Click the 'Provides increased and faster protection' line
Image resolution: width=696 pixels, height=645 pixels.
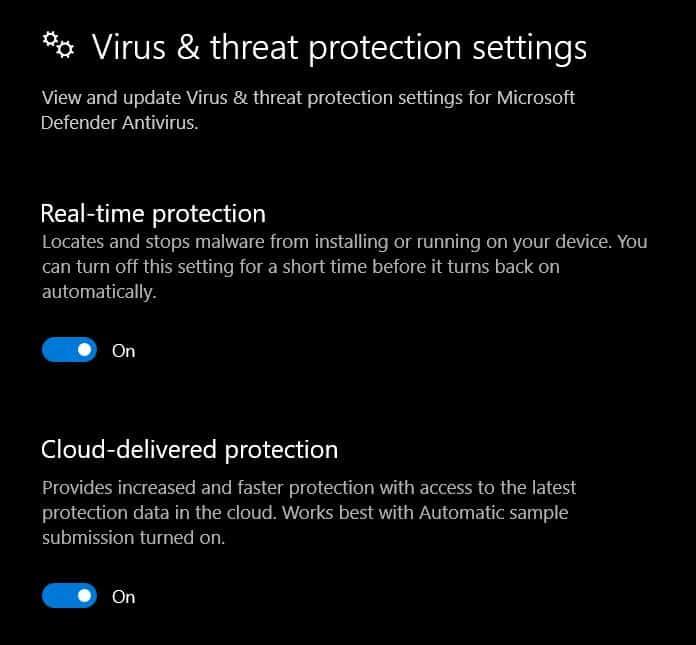[309, 488]
